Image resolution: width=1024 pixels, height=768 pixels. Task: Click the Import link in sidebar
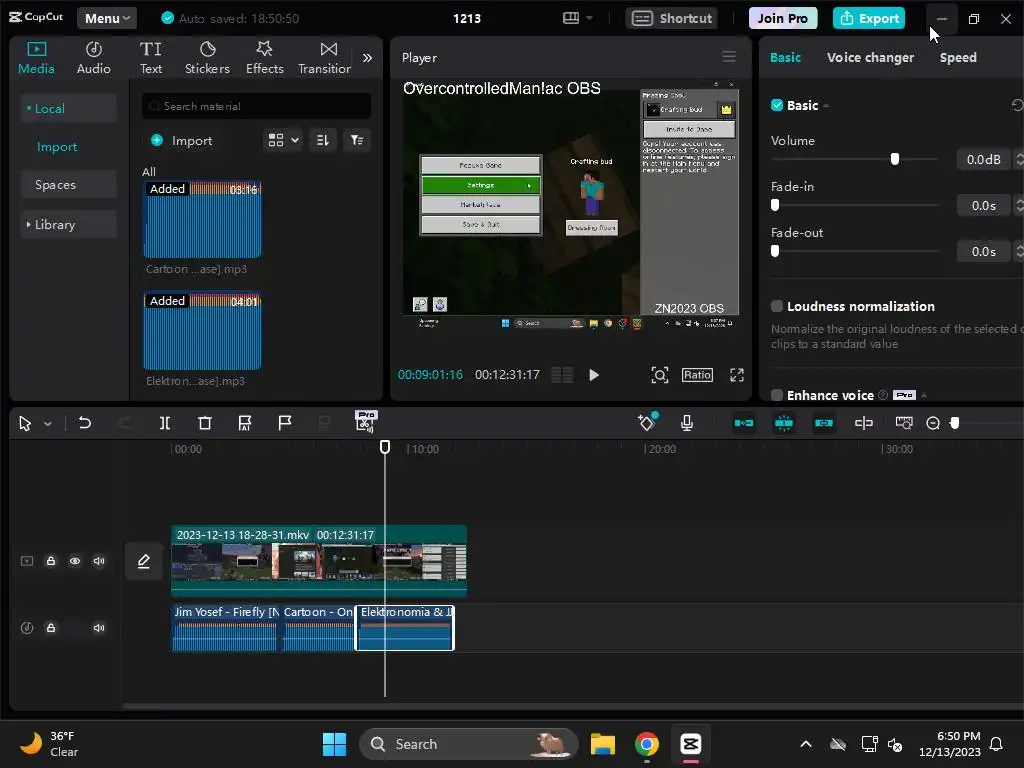click(57, 147)
